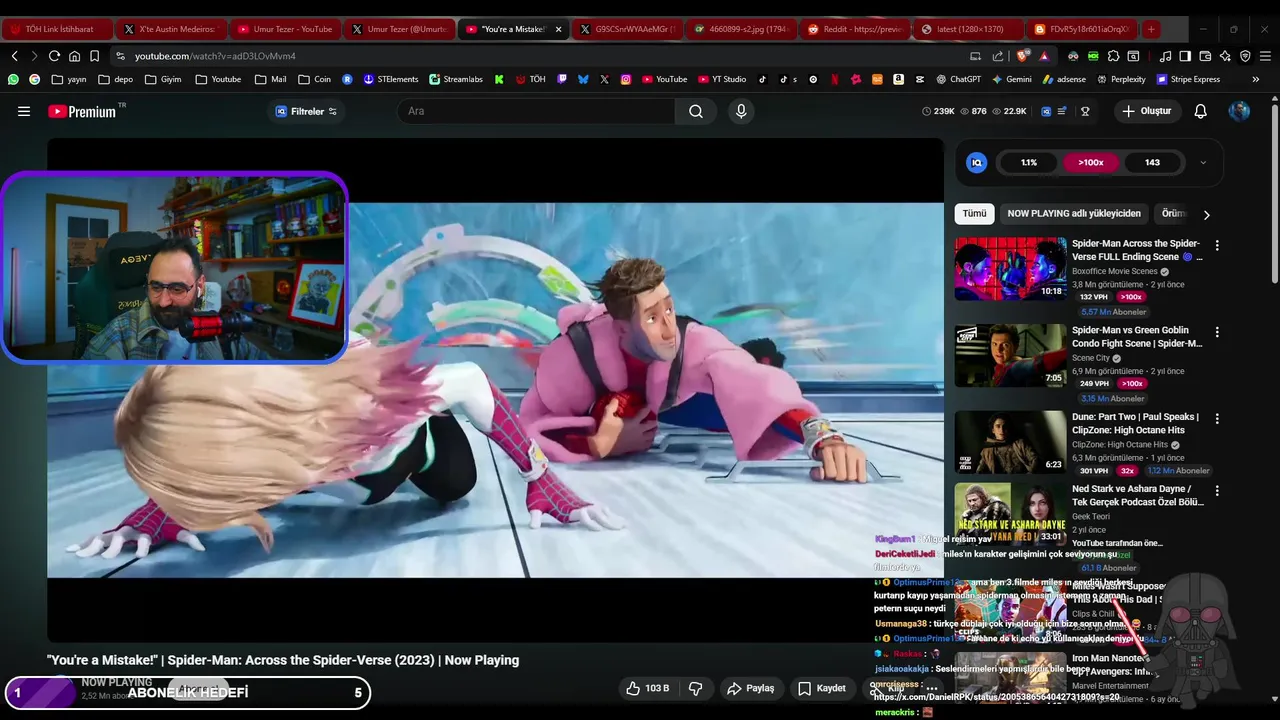Open the ChatGPT bookmark
The image size is (1280, 720).
point(959,79)
